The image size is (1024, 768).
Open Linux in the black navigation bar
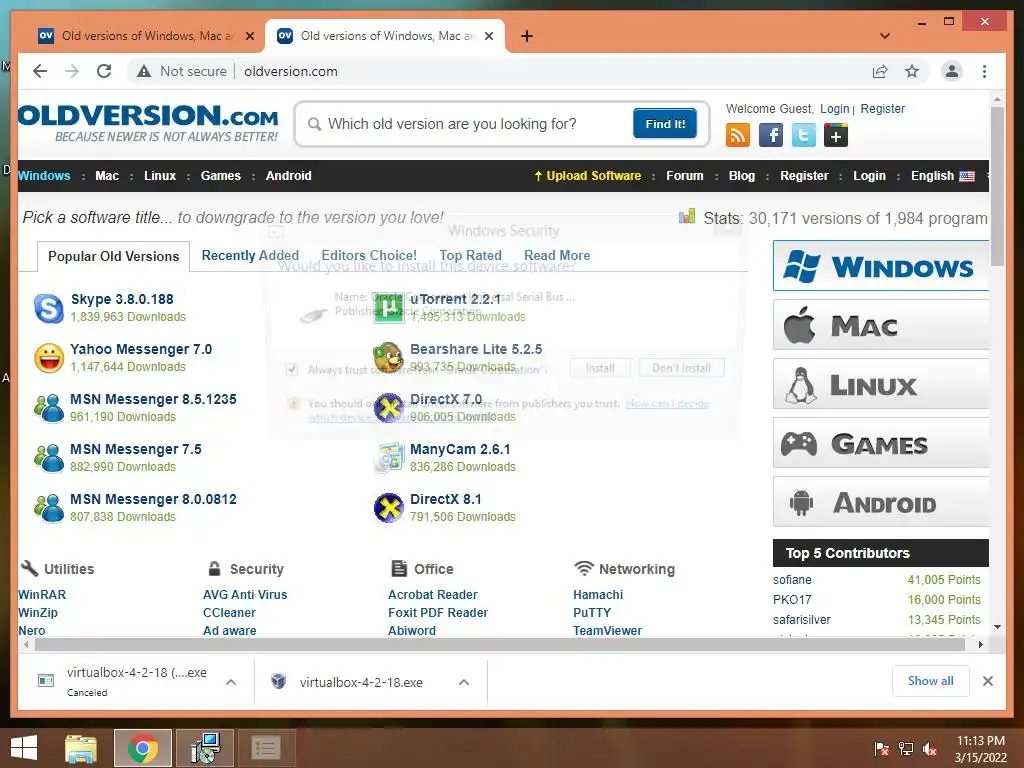160,176
